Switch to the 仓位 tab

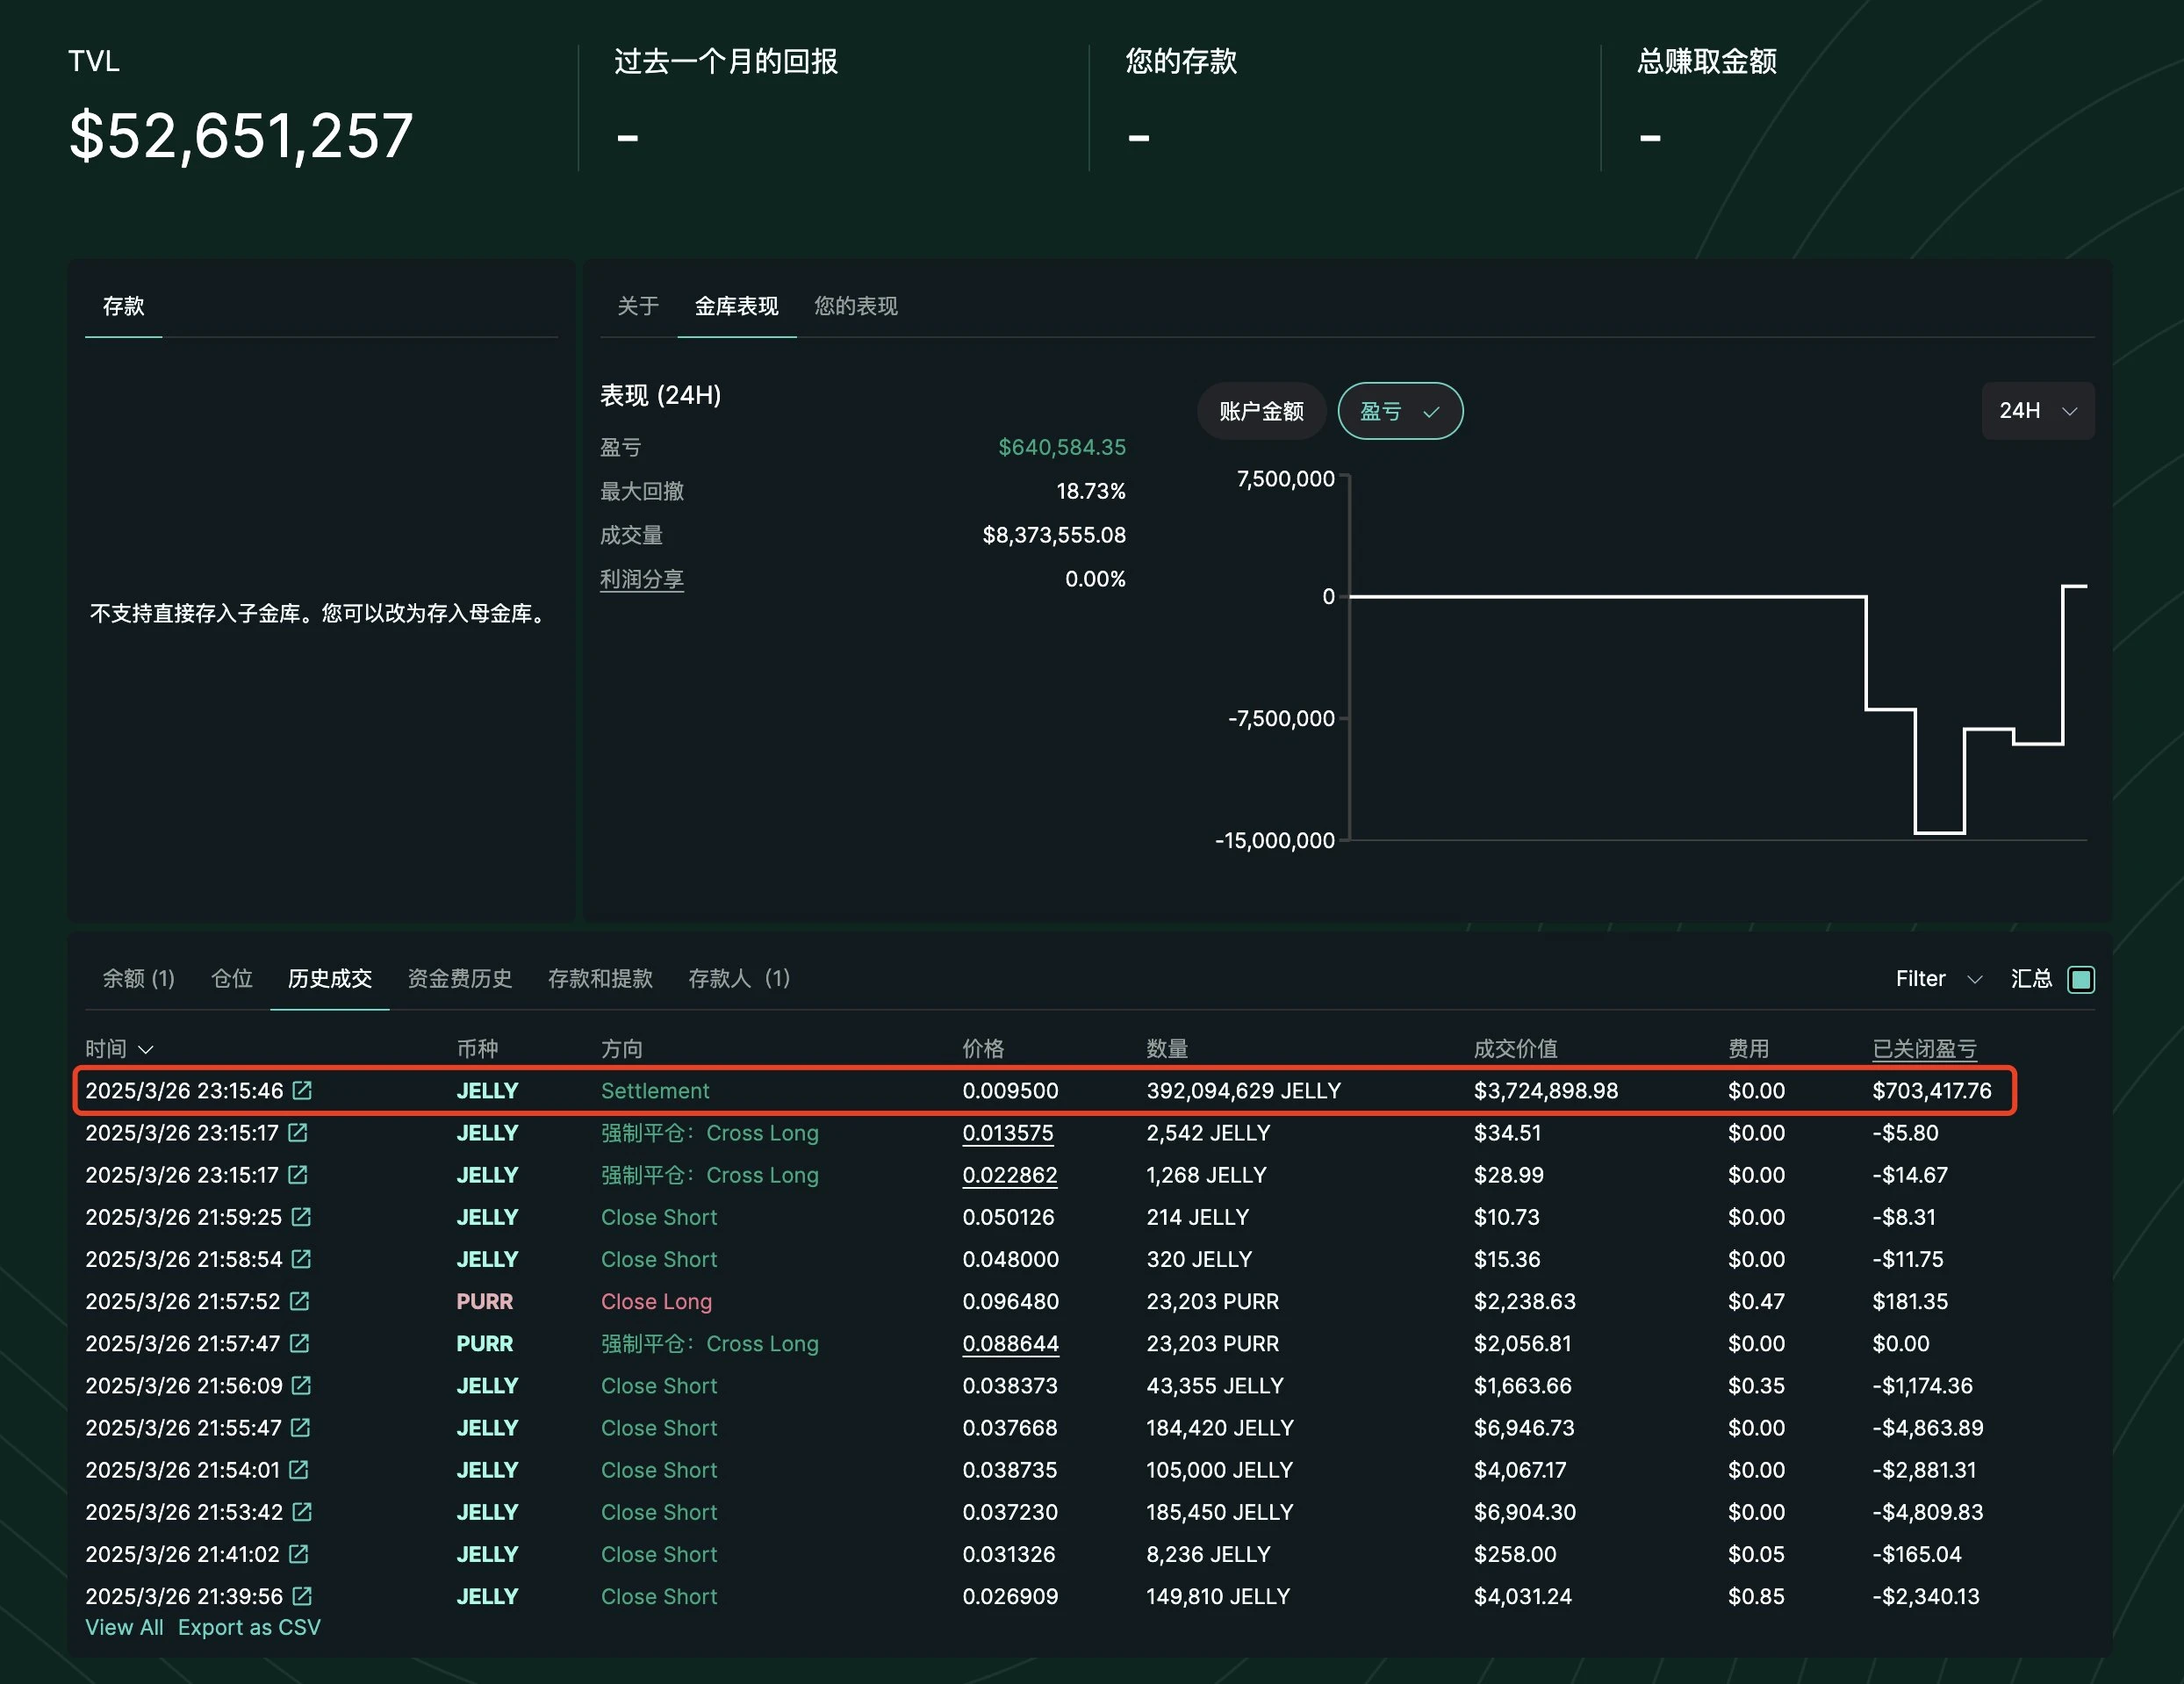[232, 978]
